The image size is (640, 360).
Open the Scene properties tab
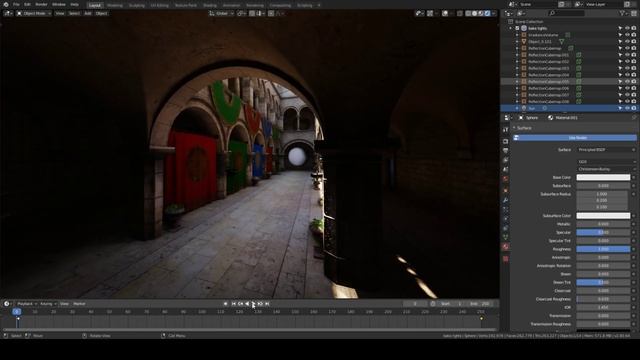tap(506, 169)
